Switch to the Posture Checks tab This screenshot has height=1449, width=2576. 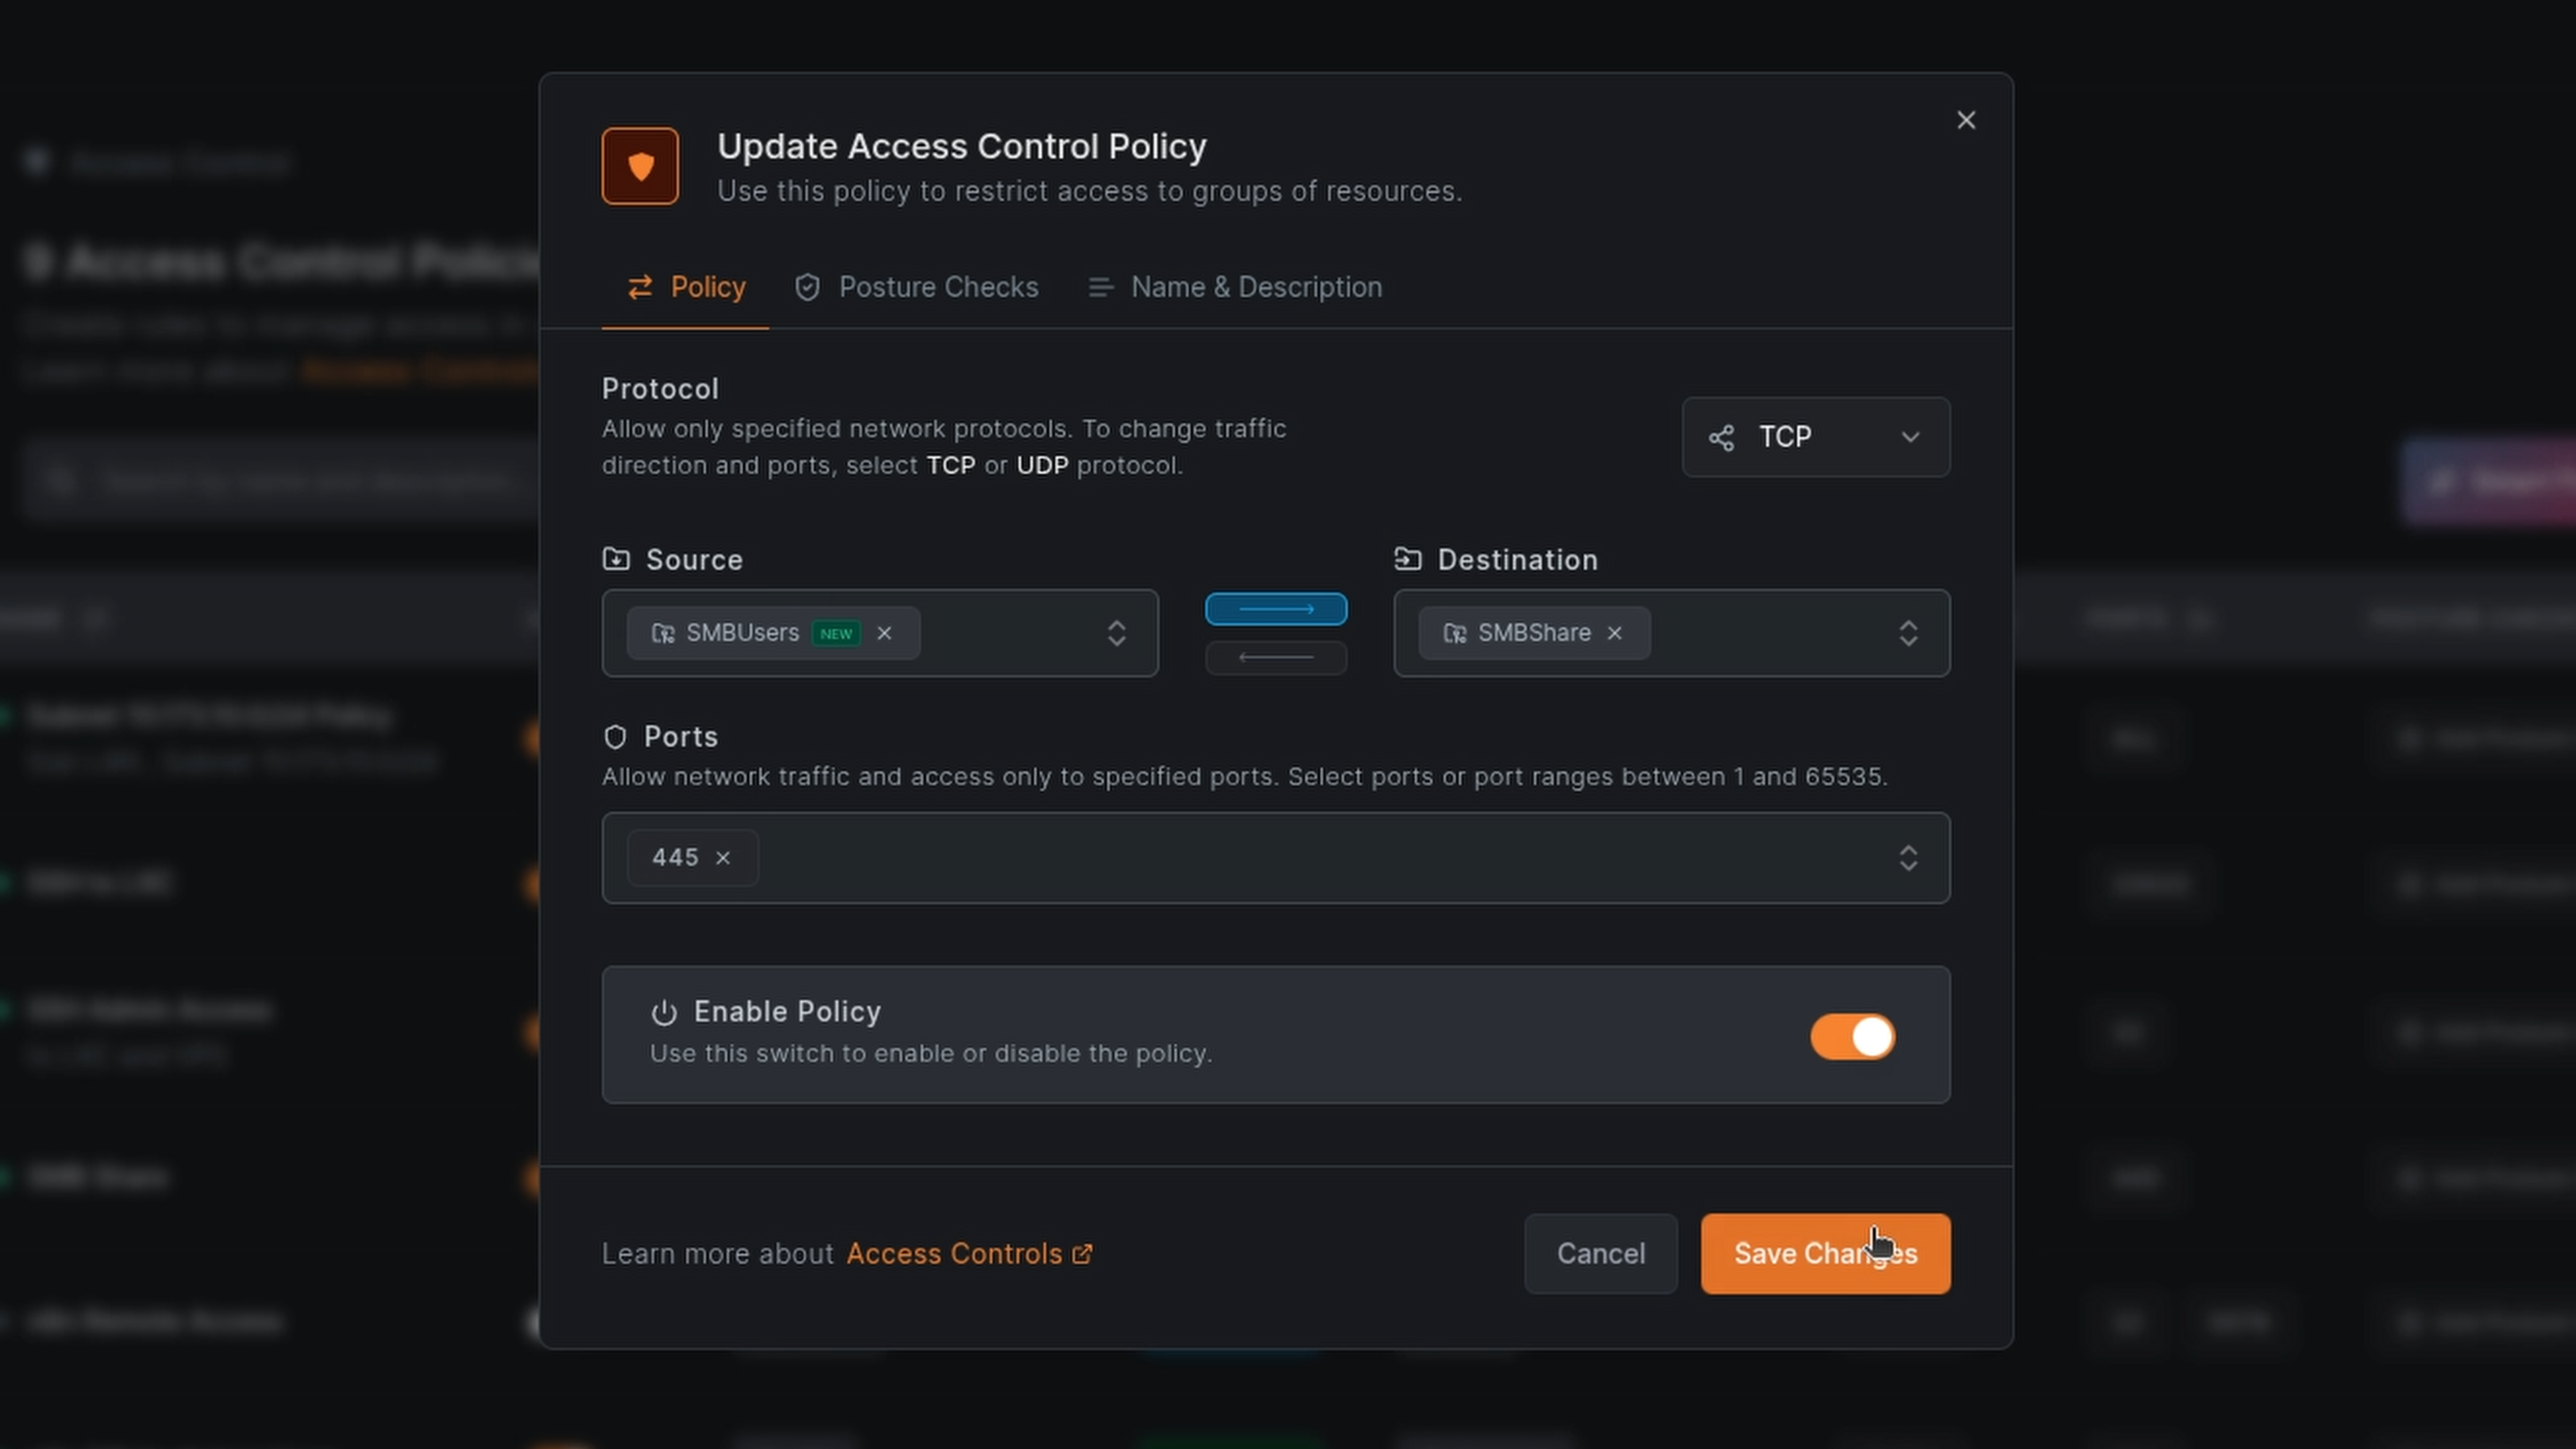click(916, 287)
